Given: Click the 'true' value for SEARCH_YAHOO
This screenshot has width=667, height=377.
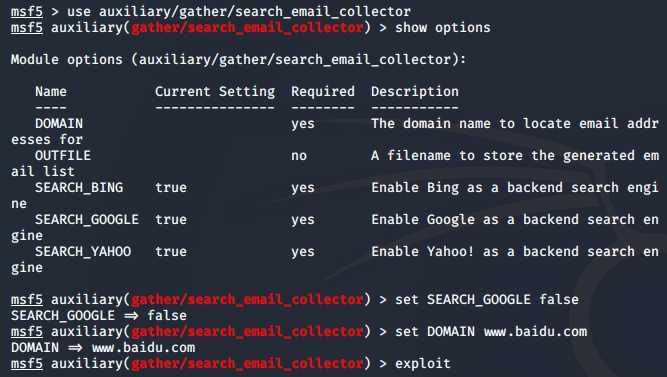Looking at the screenshot, I should coord(171,251).
